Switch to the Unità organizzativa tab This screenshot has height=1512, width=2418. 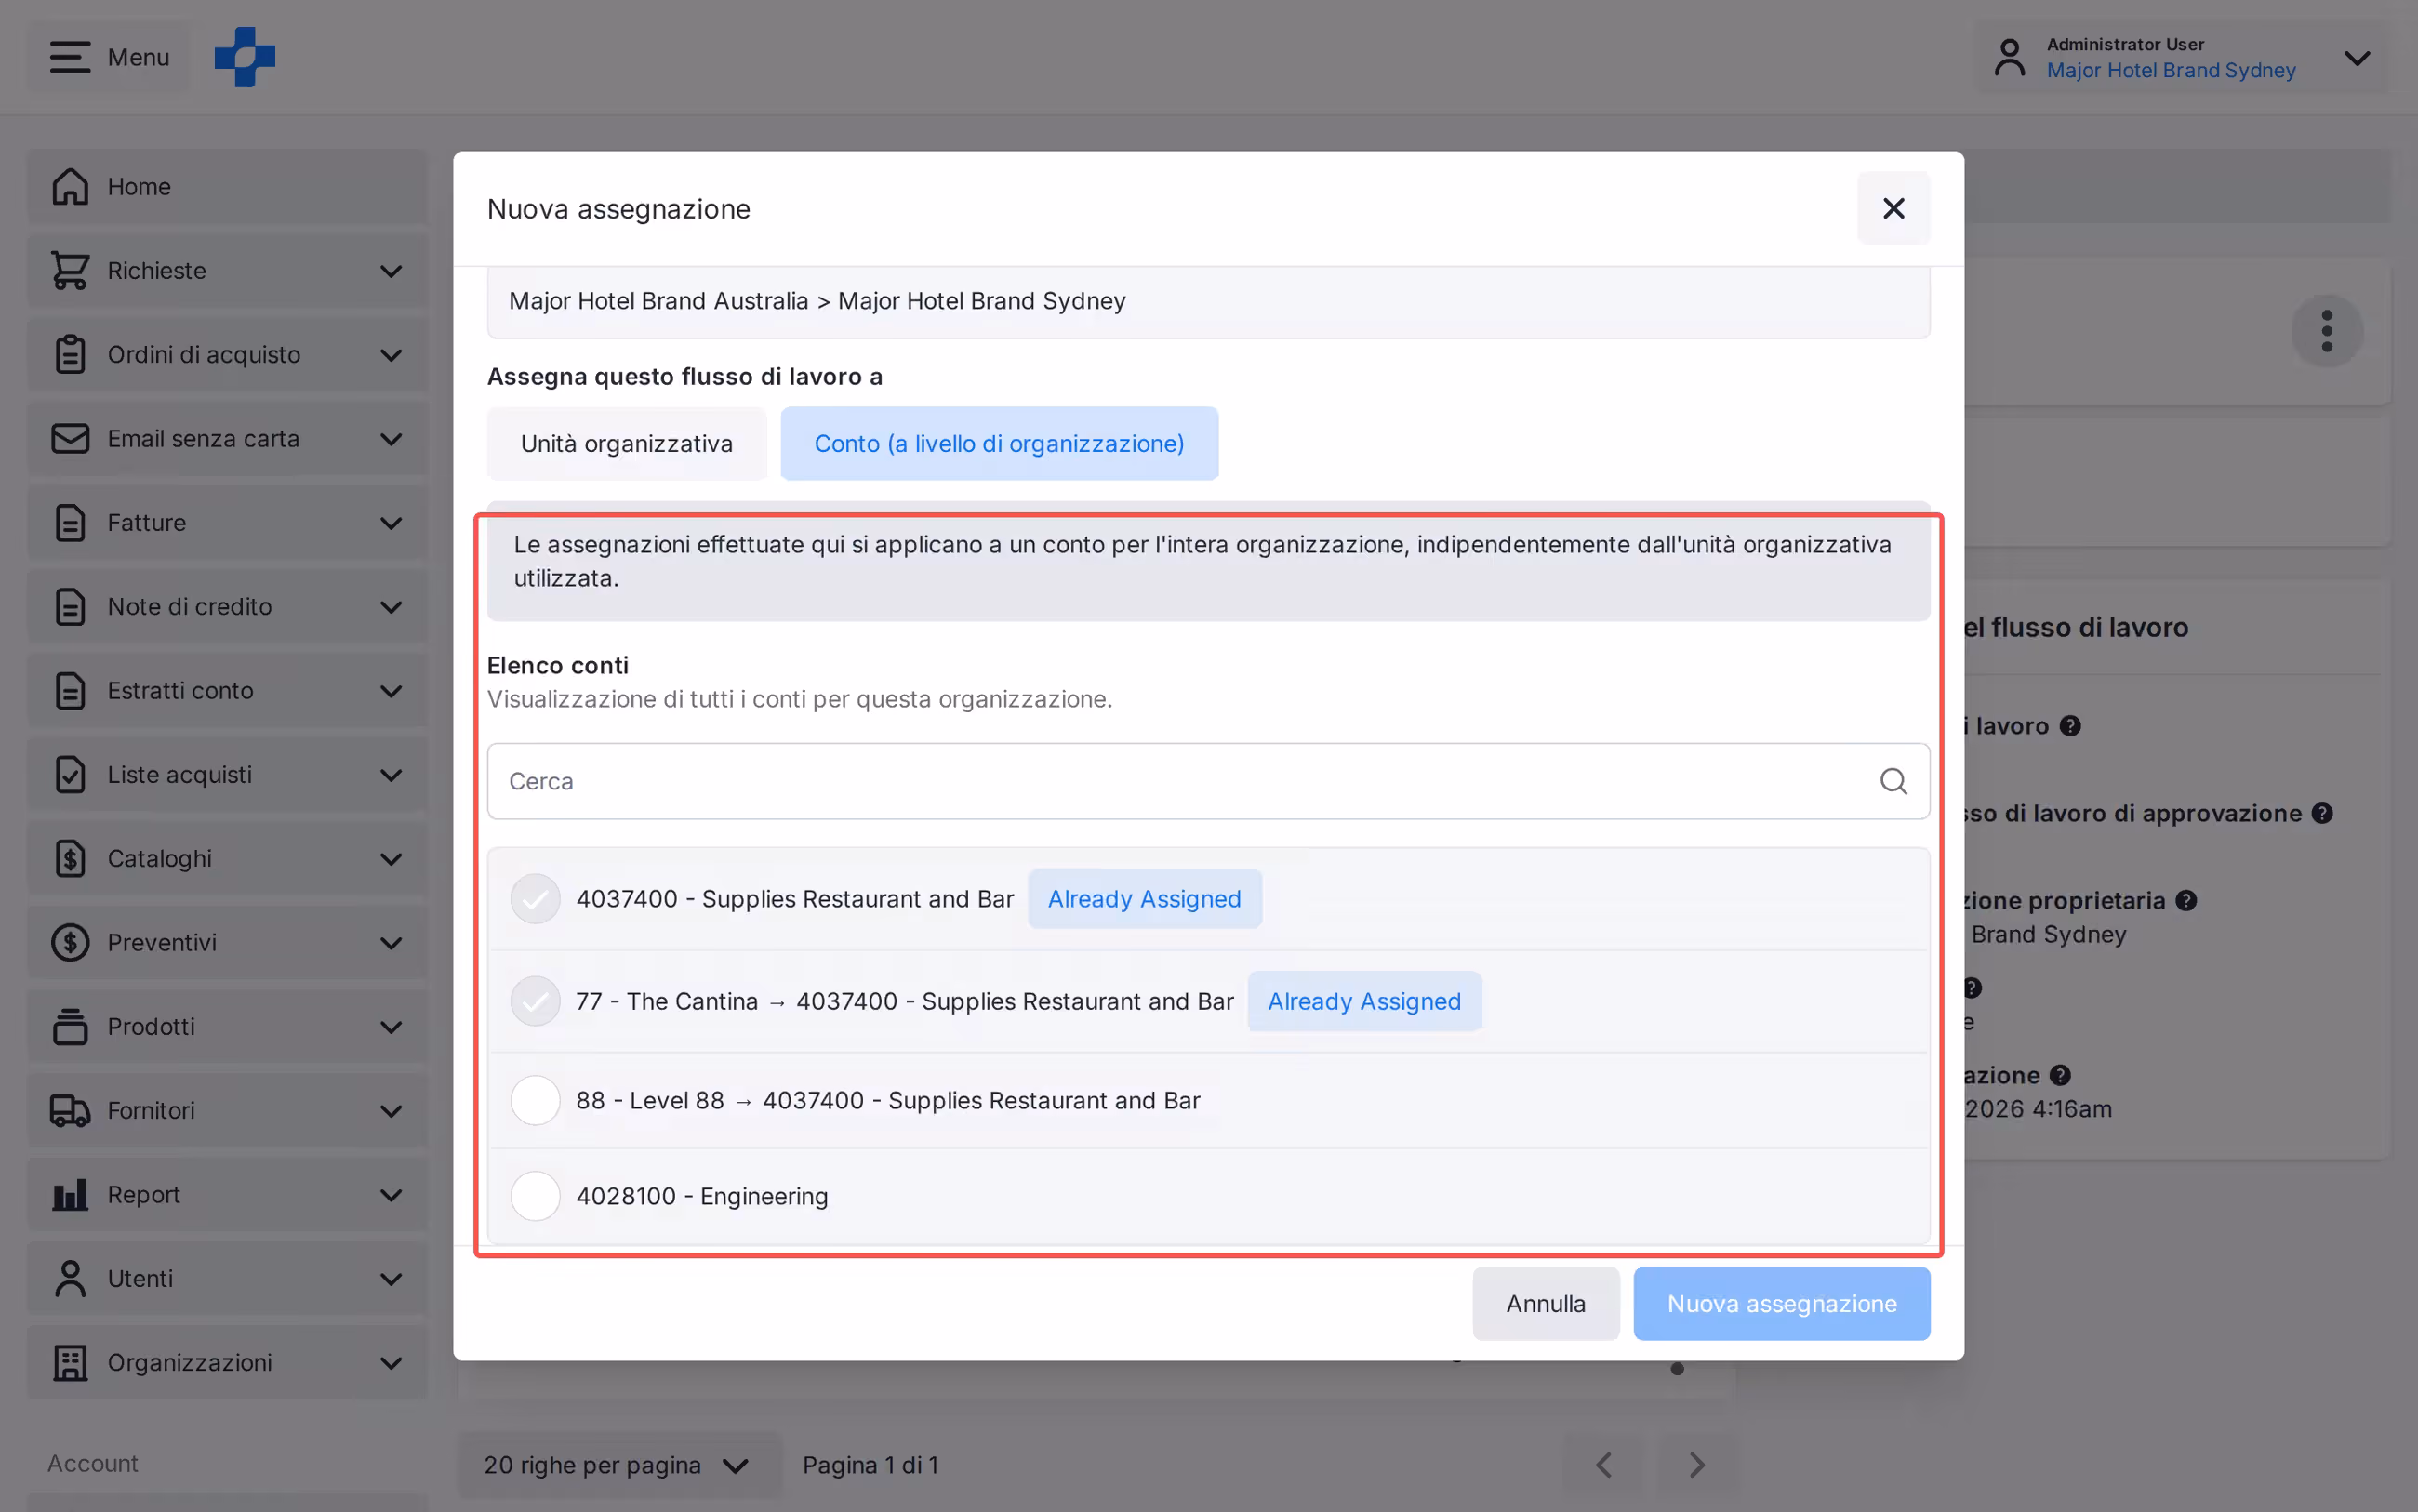(x=626, y=443)
